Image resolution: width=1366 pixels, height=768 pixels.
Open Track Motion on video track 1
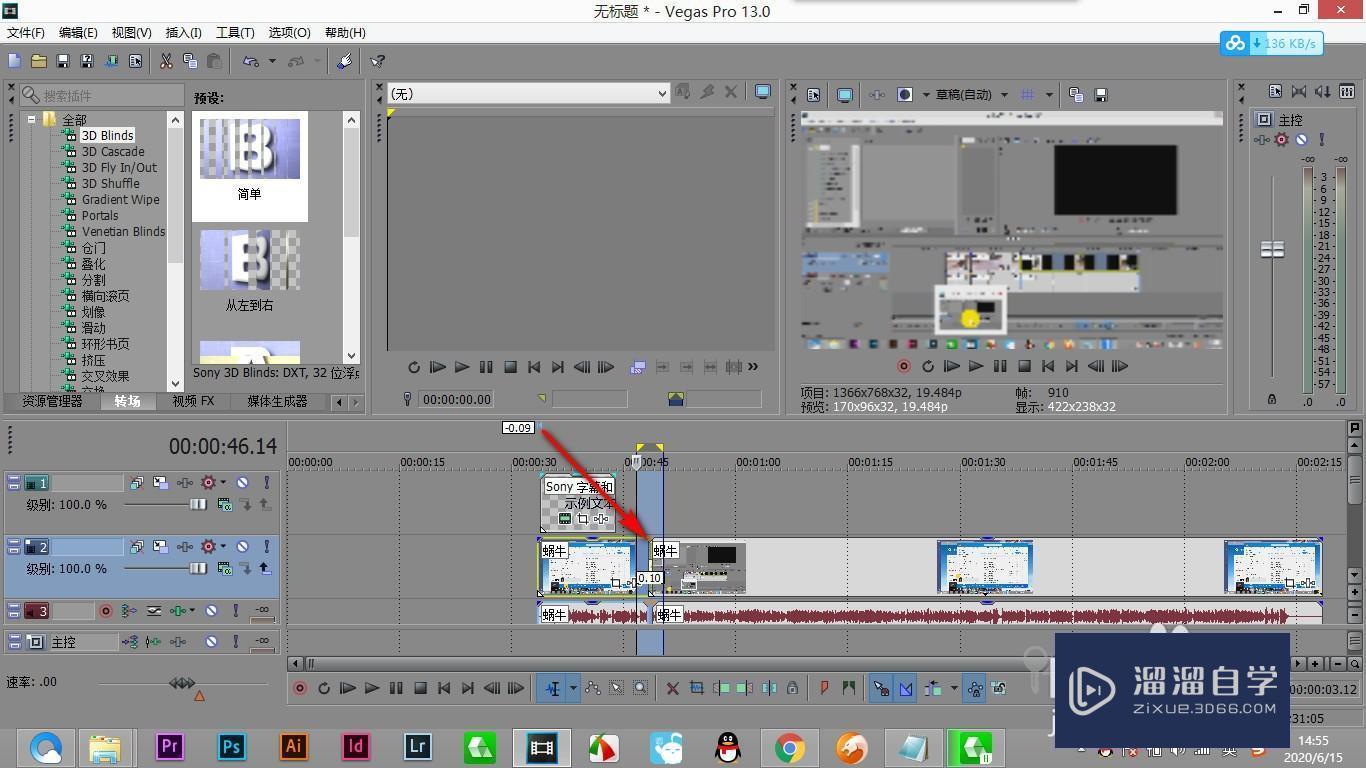[x=160, y=482]
